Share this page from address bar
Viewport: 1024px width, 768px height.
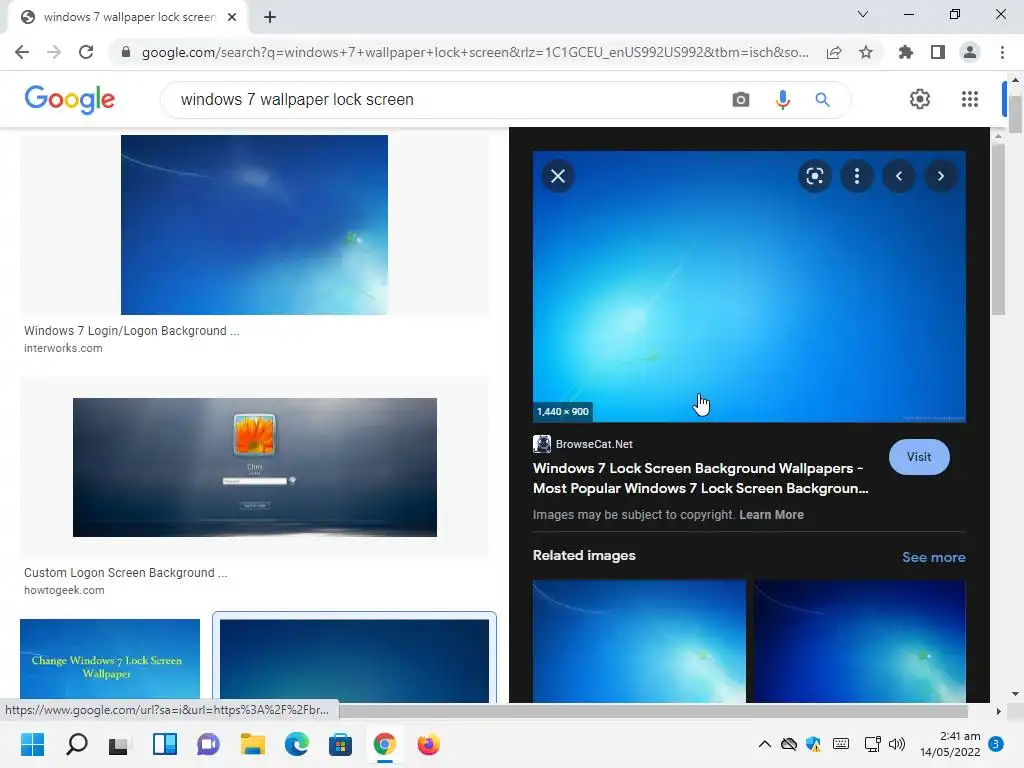(x=834, y=52)
